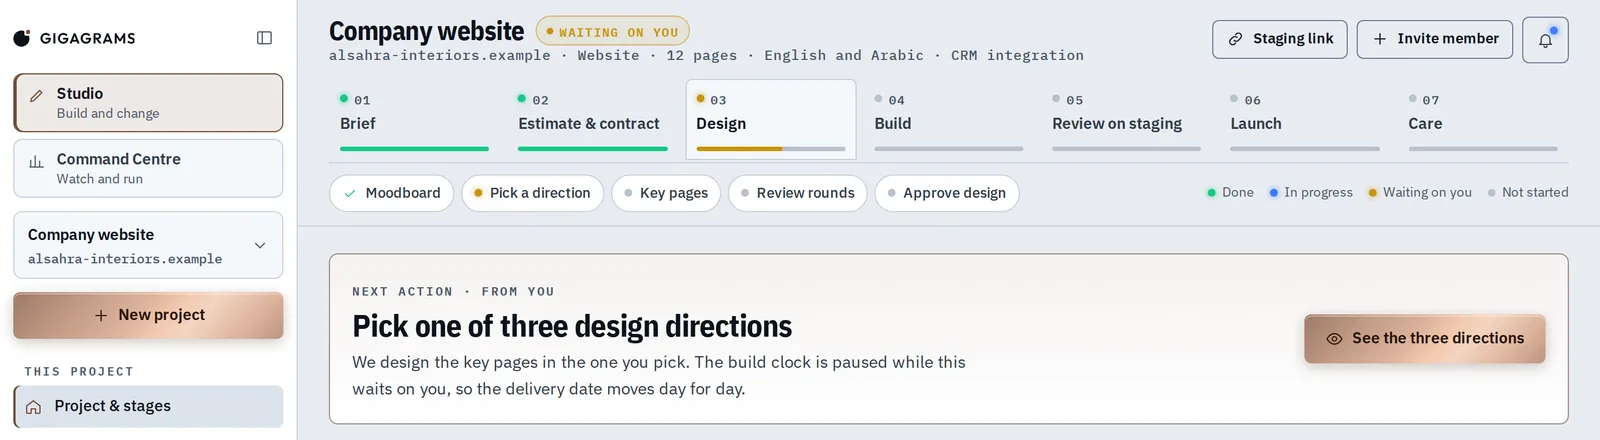1600x440 pixels.
Task: Click the Waiting on you status badge
Action: (x=612, y=32)
